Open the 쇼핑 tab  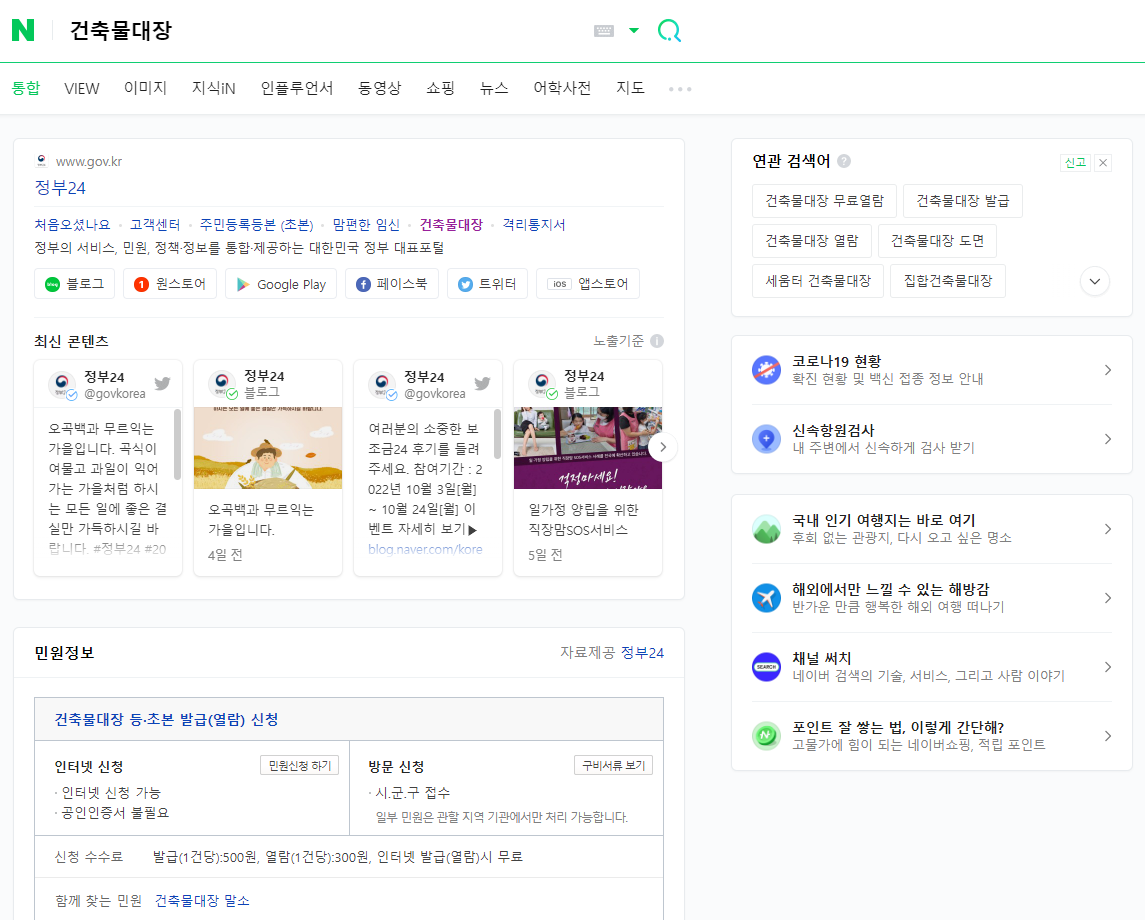point(440,88)
